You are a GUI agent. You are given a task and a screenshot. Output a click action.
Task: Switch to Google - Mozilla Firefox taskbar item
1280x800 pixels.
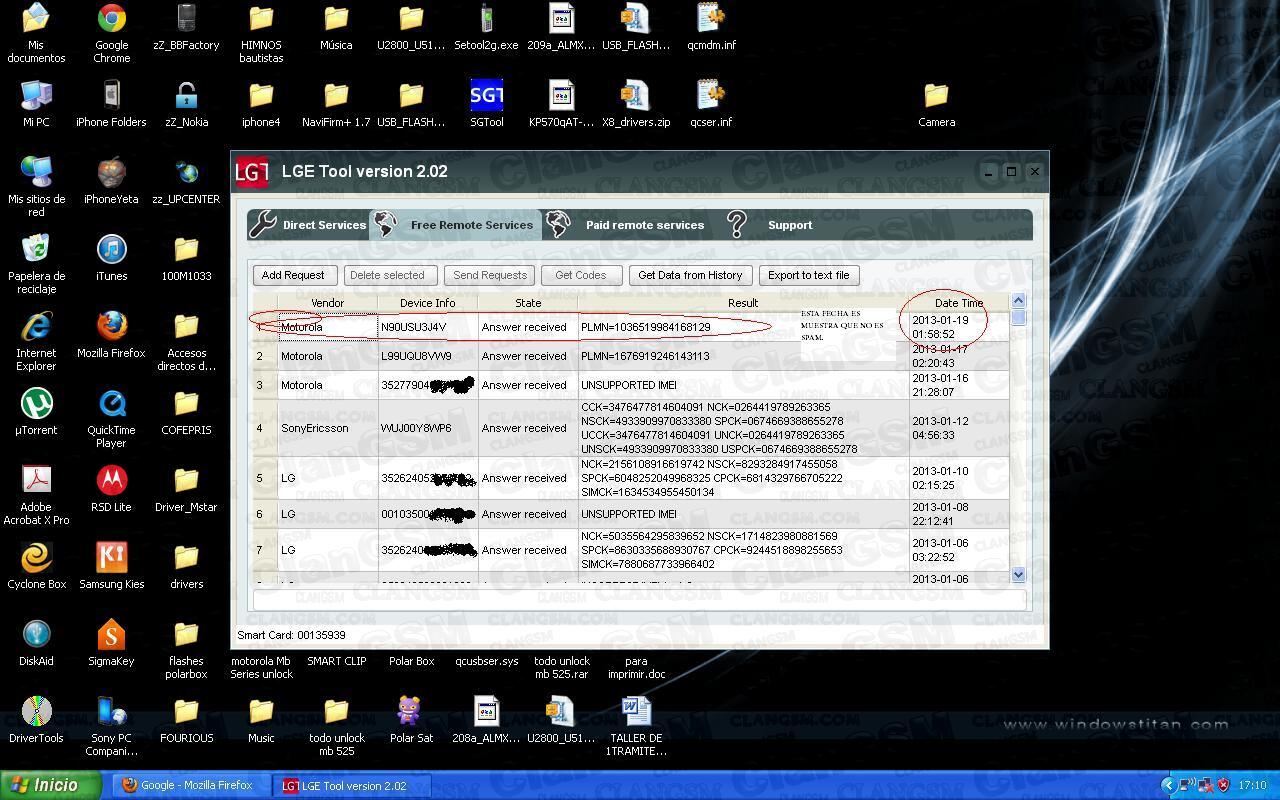point(190,785)
